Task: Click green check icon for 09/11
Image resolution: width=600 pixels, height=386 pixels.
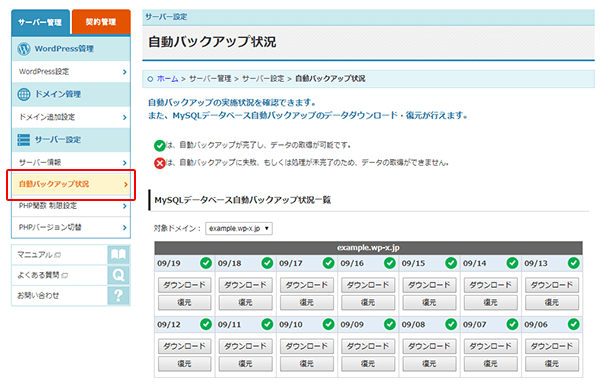Action: 267,324
